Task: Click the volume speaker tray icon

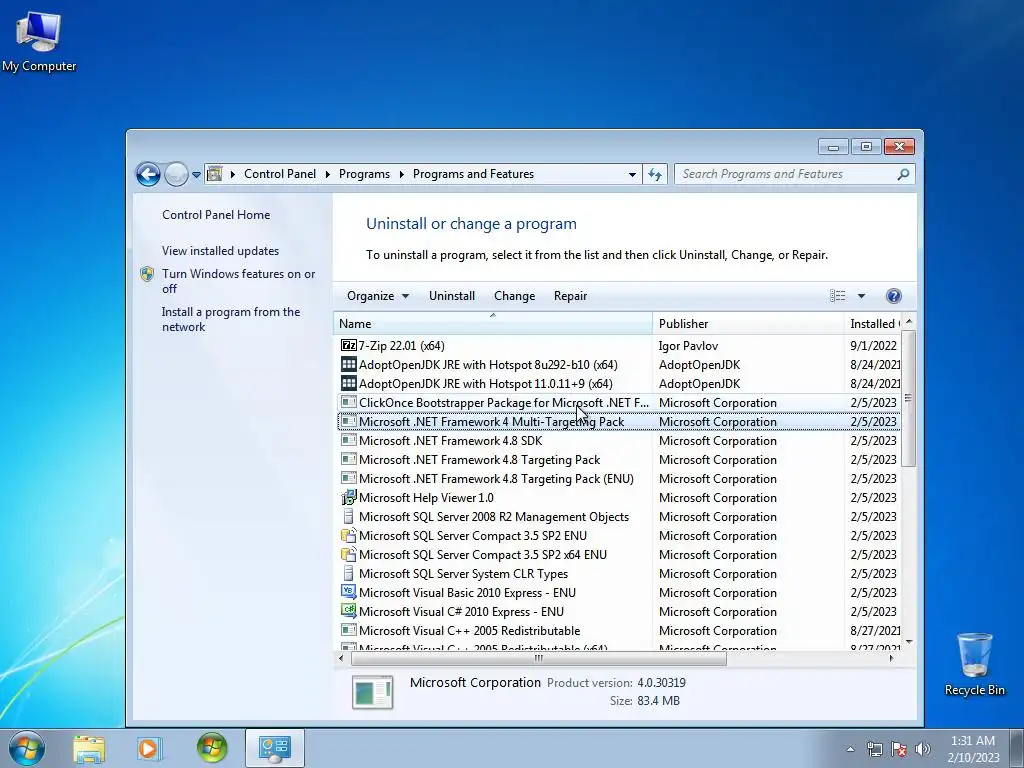Action: [x=923, y=749]
